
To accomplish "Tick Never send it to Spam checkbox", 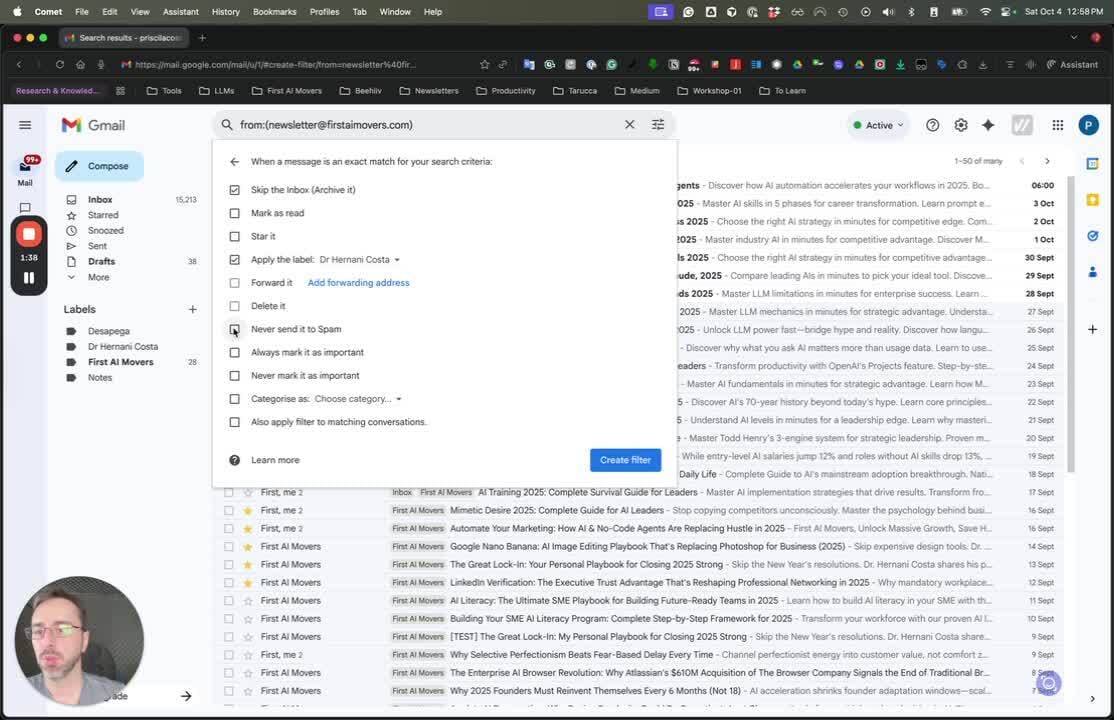I will (235, 329).
